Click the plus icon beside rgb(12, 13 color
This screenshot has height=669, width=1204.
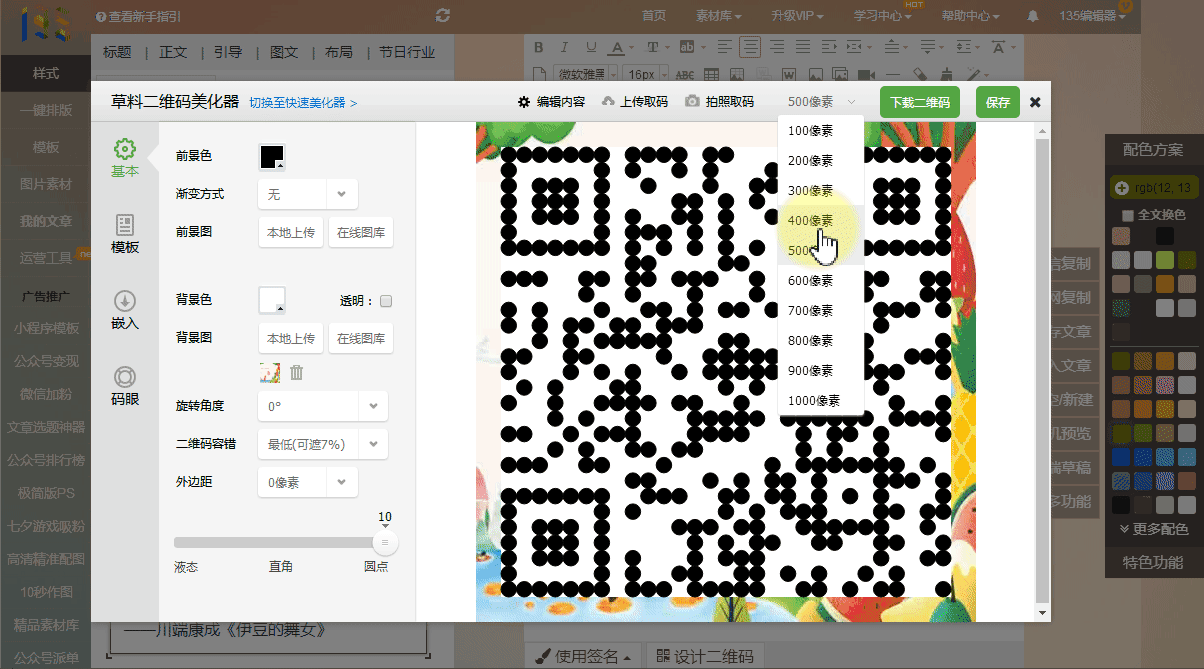pyautogui.click(x=1122, y=188)
